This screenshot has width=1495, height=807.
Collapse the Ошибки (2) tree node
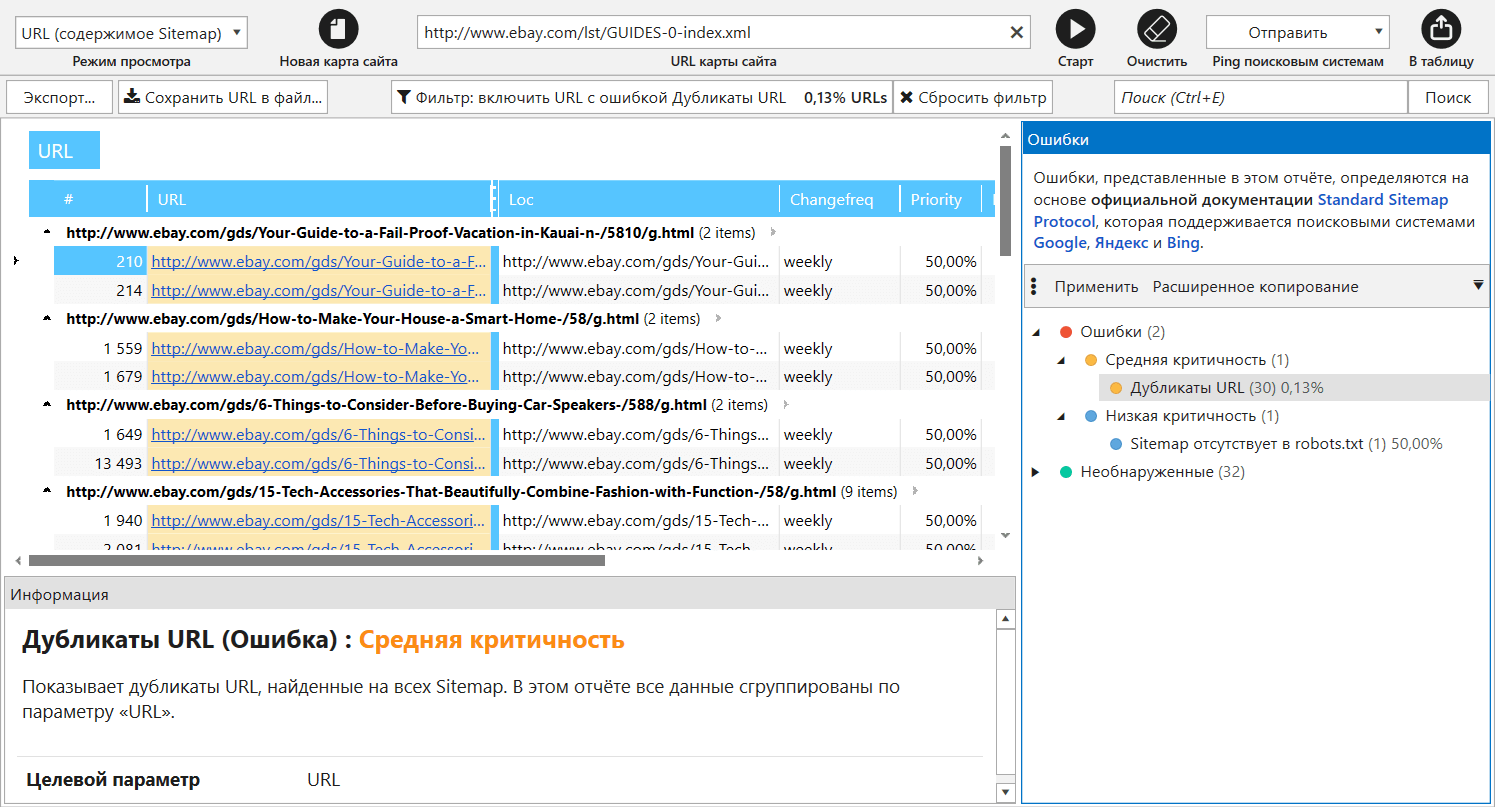1036,332
